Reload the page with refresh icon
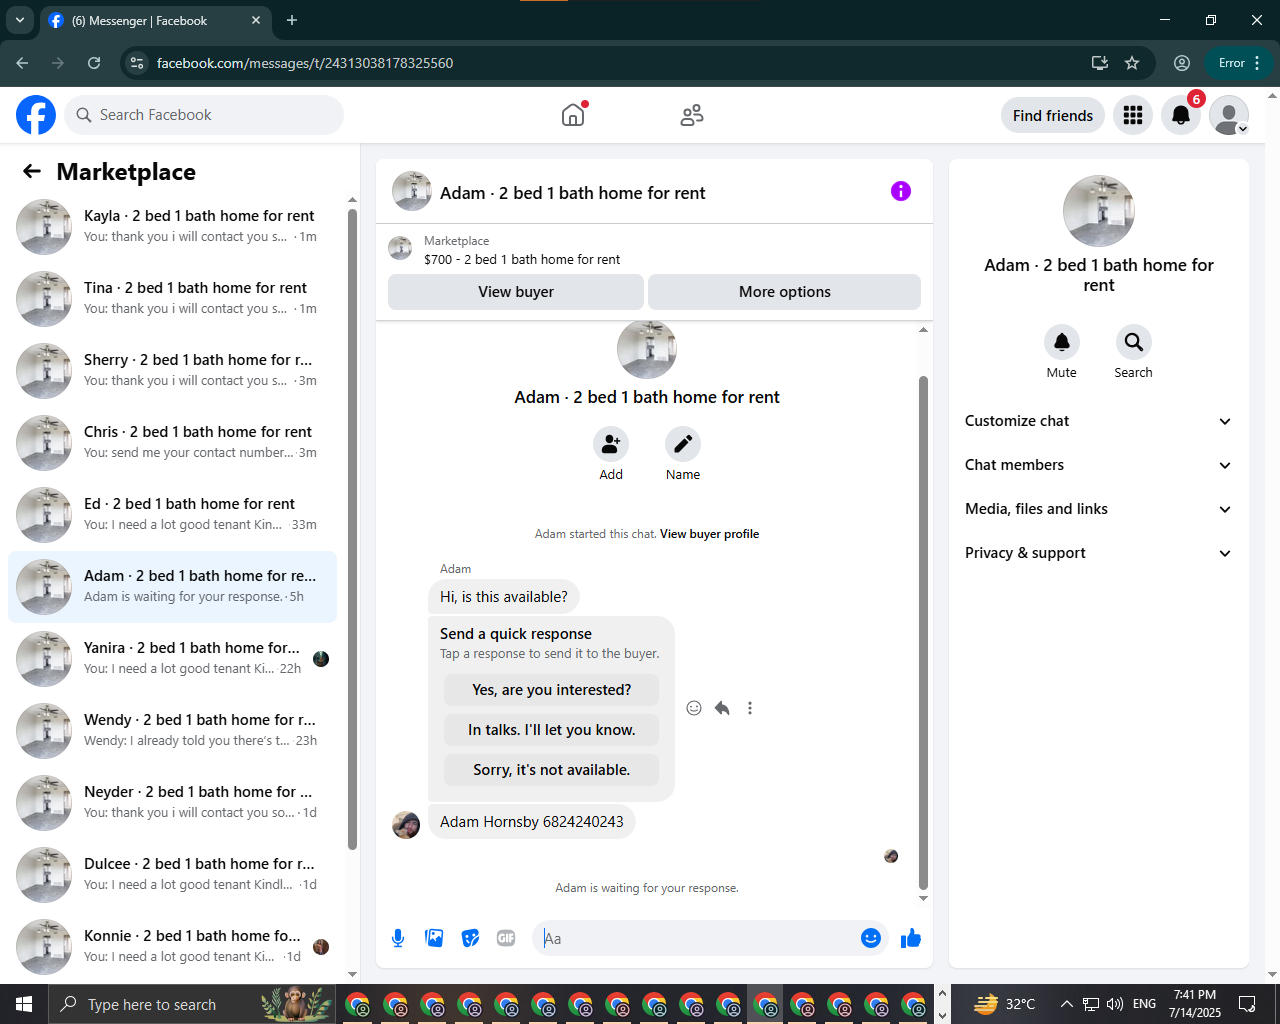 (94, 63)
